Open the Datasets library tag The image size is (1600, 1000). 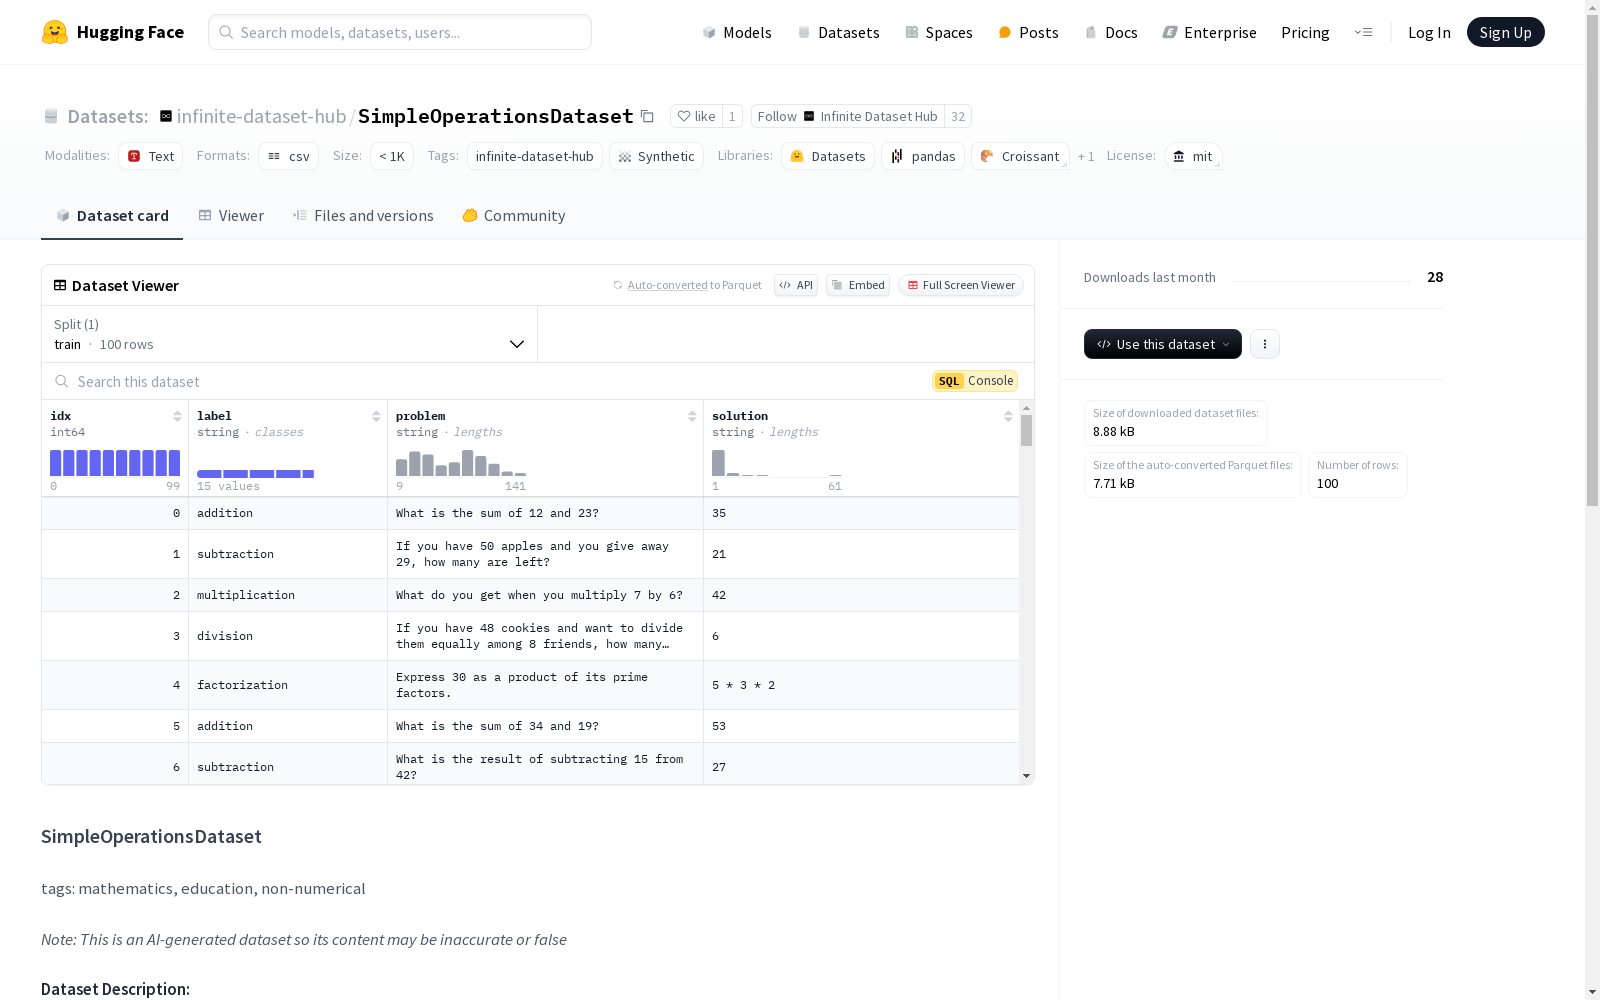click(x=828, y=156)
